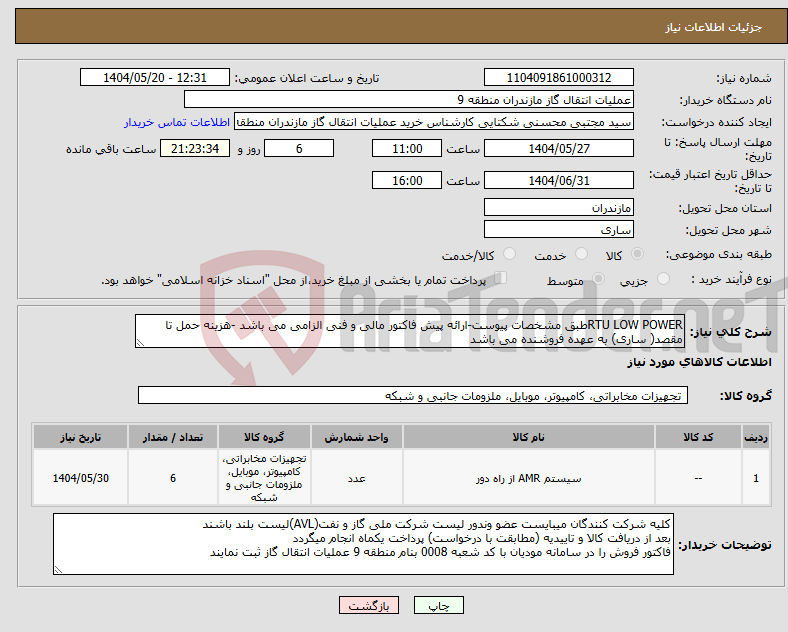Click the ایجاد کننده درخواست field
The height and width of the screenshot is (632, 788).
tap(434, 122)
